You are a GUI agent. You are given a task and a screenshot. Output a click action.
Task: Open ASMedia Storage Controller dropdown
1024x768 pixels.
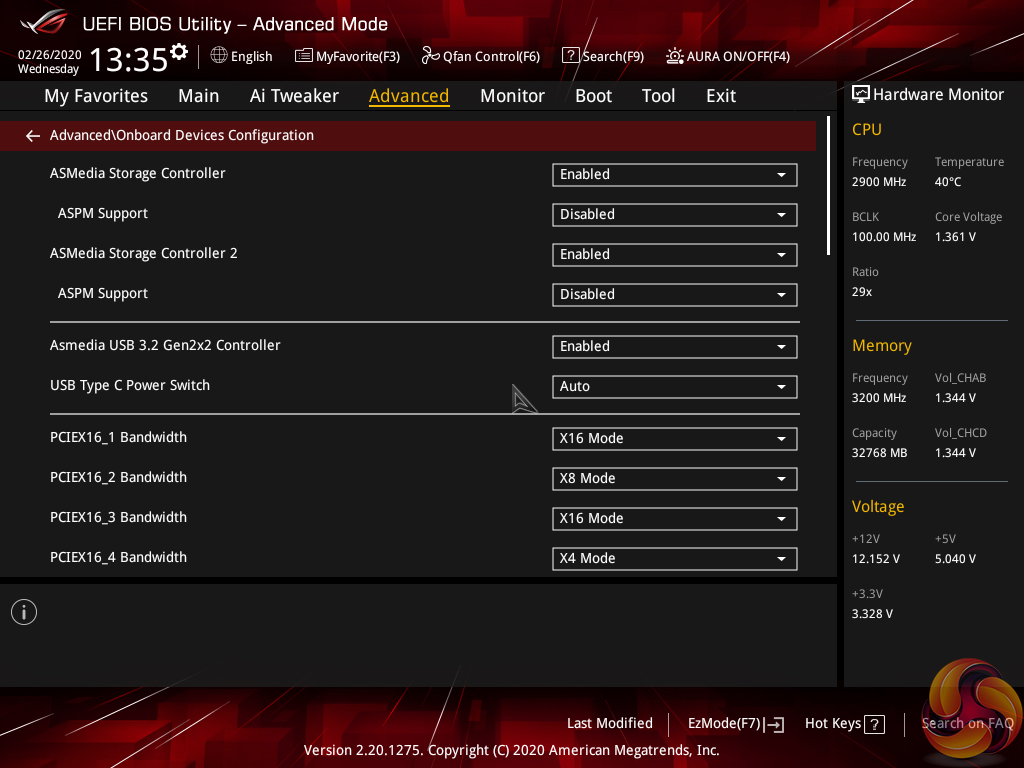[674, 174]
